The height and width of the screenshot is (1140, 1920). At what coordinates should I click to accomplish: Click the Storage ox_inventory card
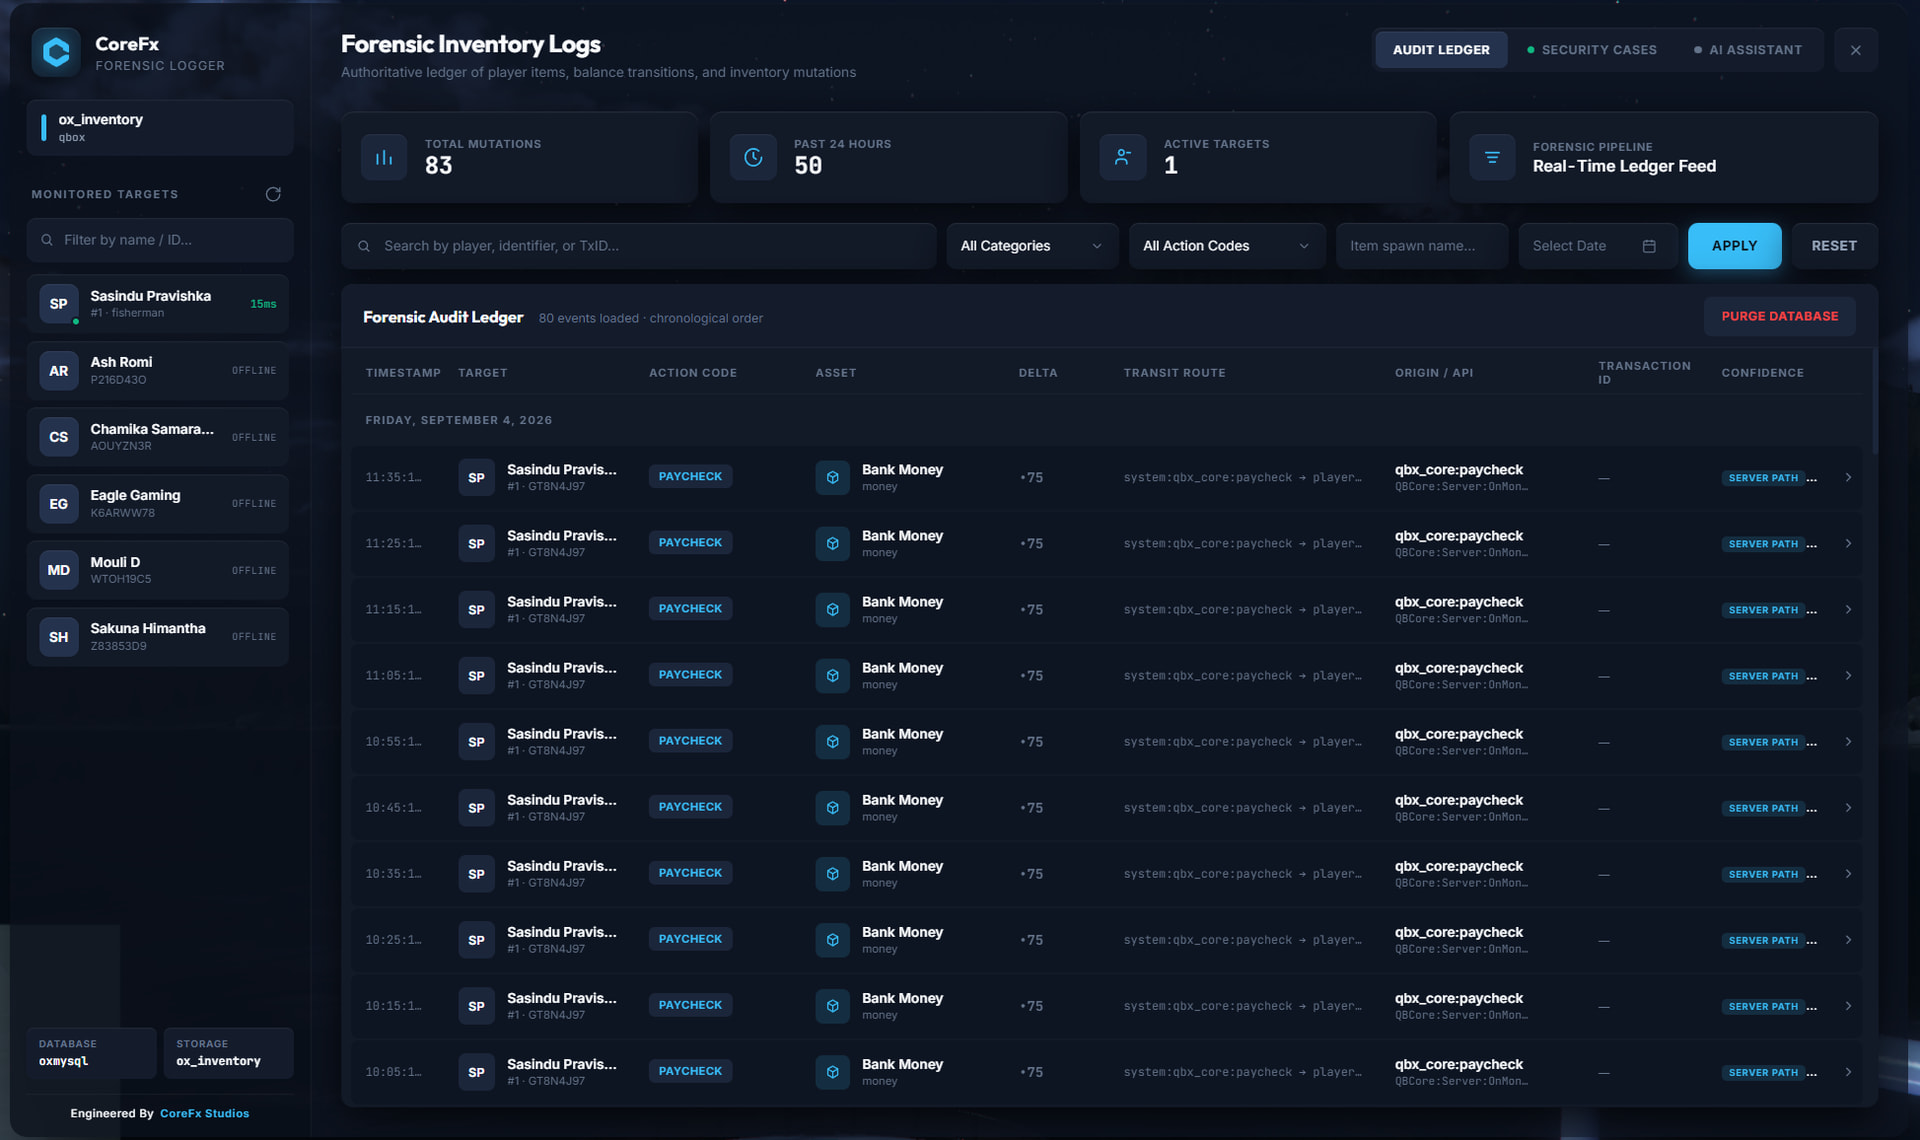click(x=228, y=1053)
